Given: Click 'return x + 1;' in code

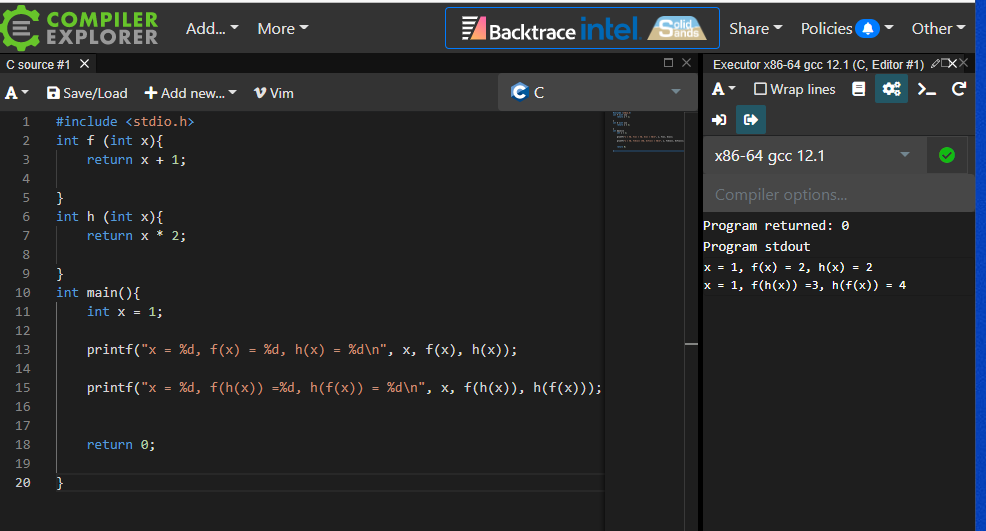Looking at the screenshot, I should click(136, 160).
